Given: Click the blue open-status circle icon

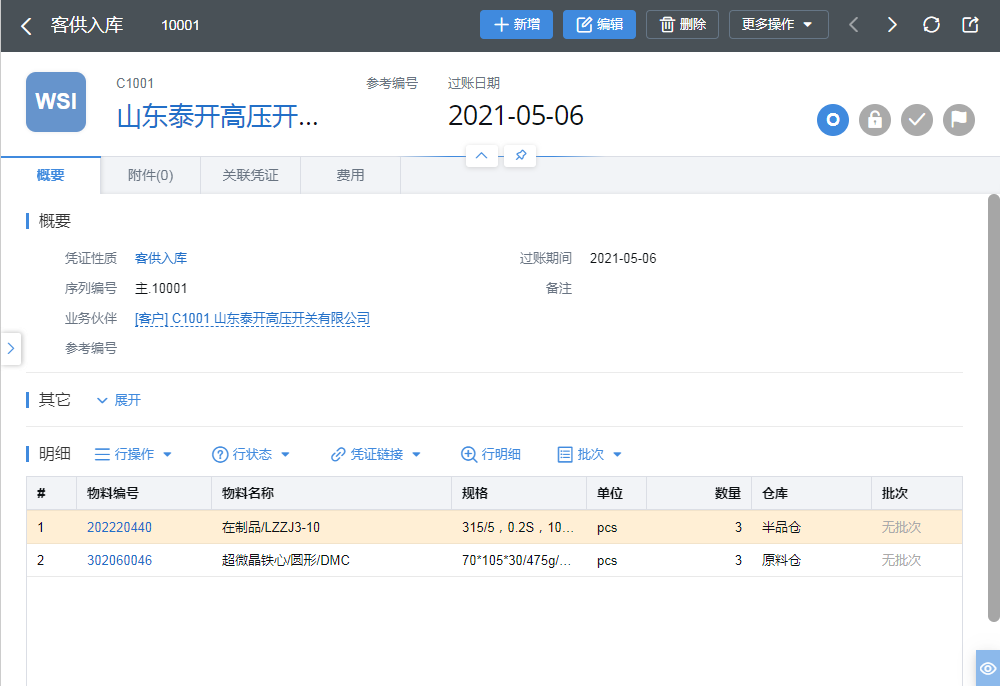Looking at the screenshot, I should (x=833, y=120).
